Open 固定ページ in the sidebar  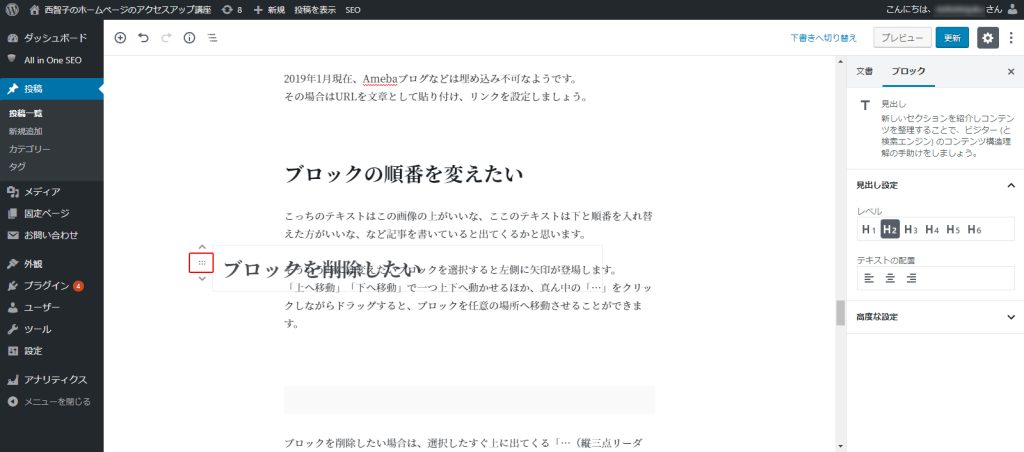pyautogui.click(x=52, y=213)
